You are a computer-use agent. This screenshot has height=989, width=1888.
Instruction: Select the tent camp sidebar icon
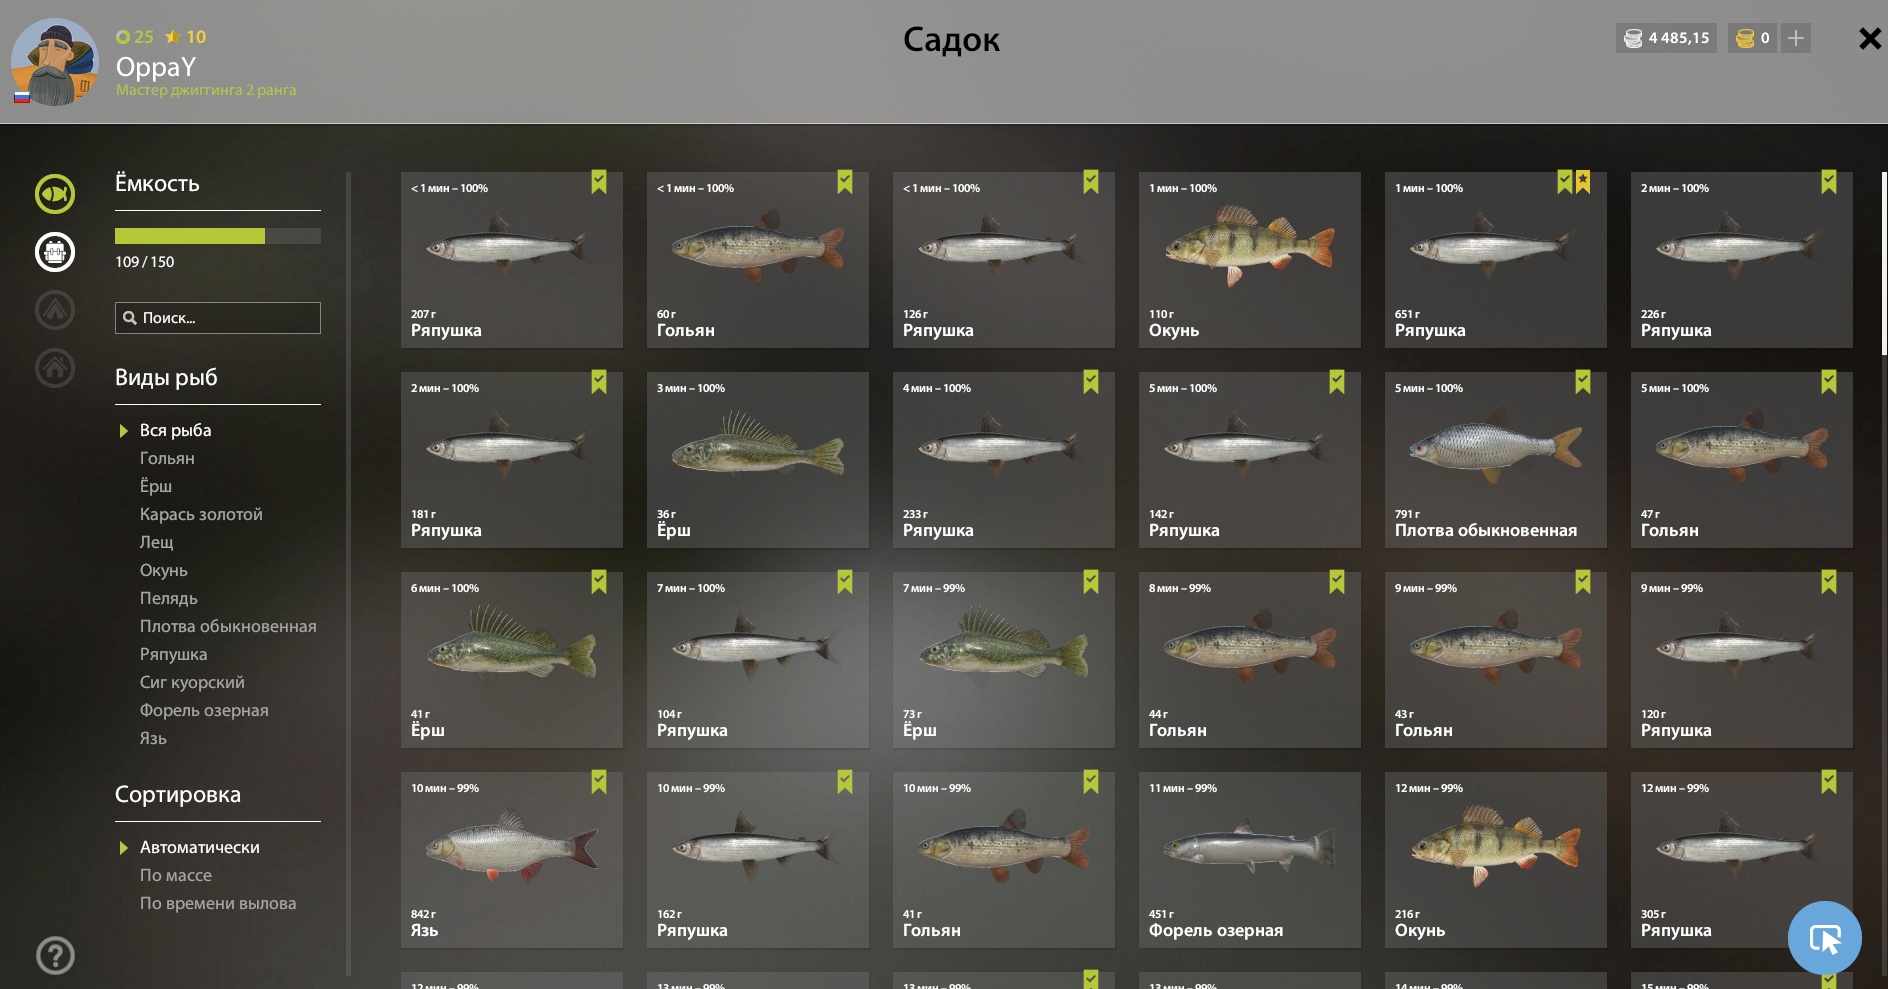click(55, 310)
